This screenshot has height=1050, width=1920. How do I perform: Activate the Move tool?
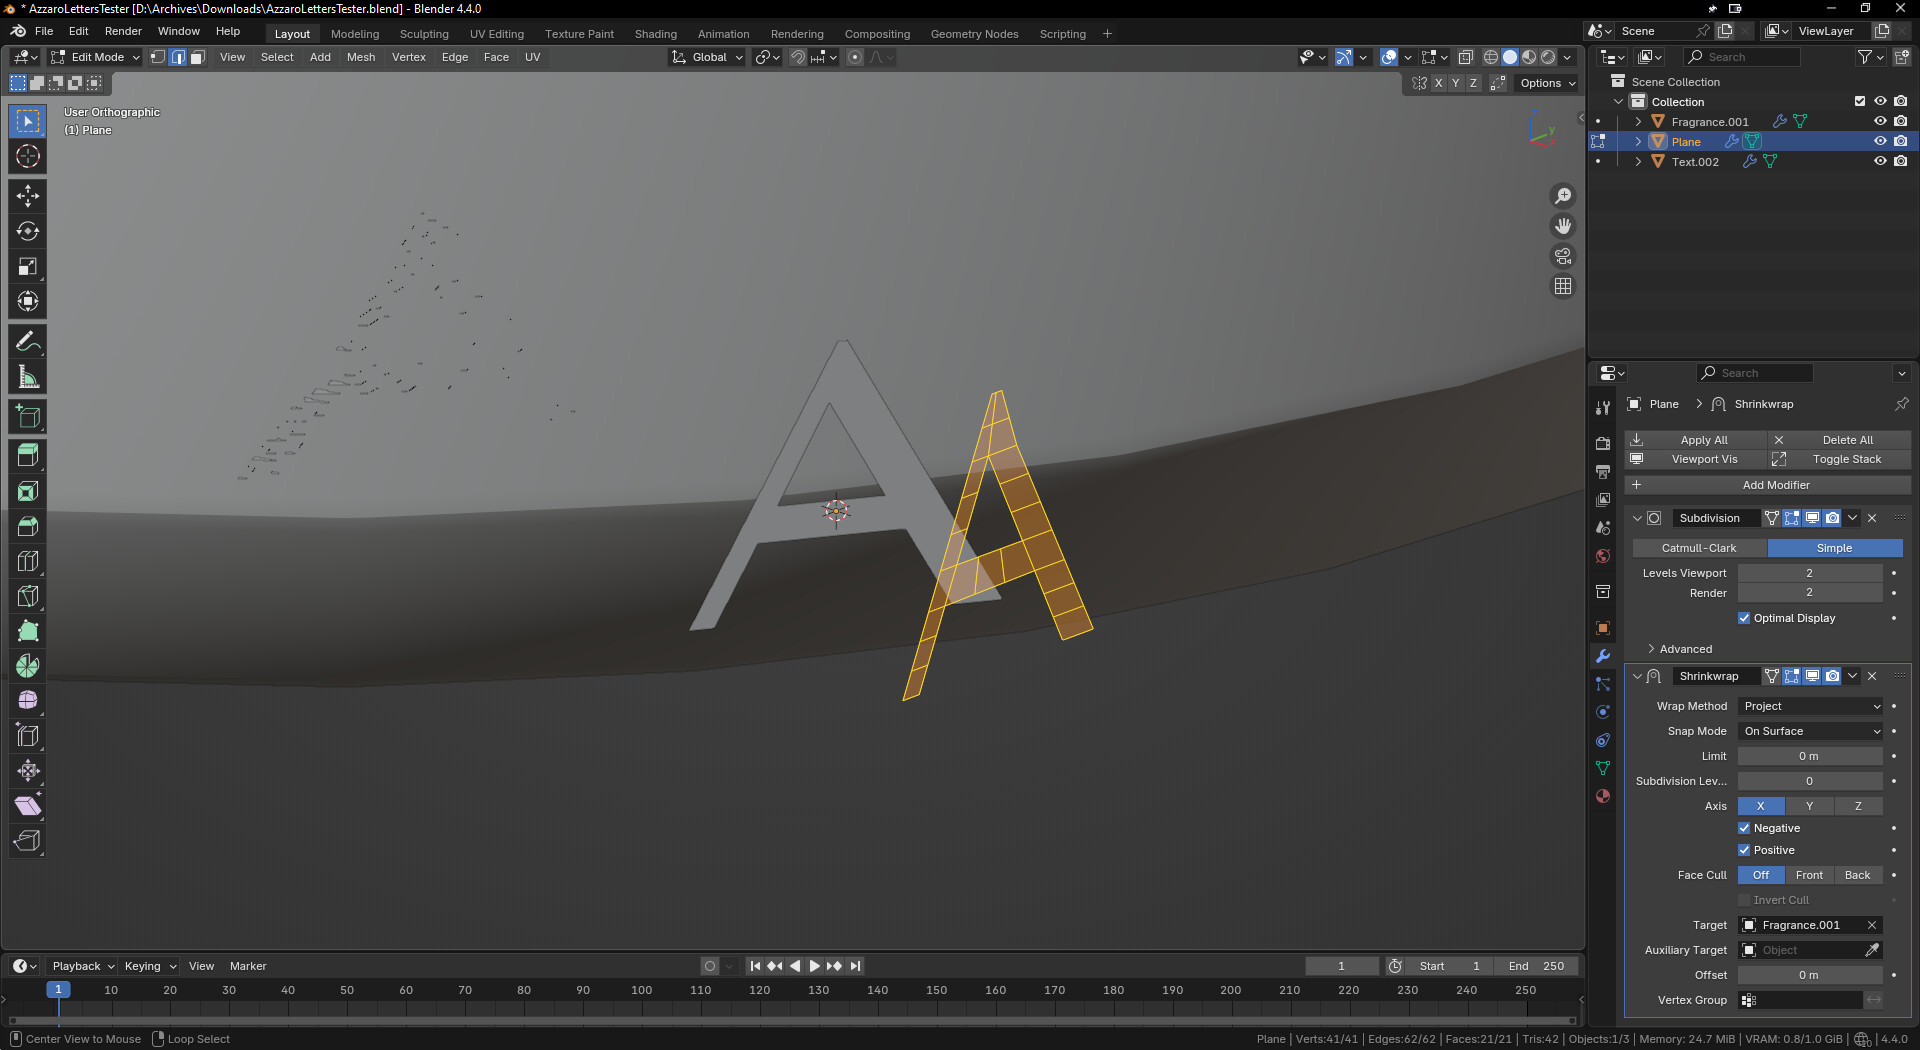coord(28,196)
